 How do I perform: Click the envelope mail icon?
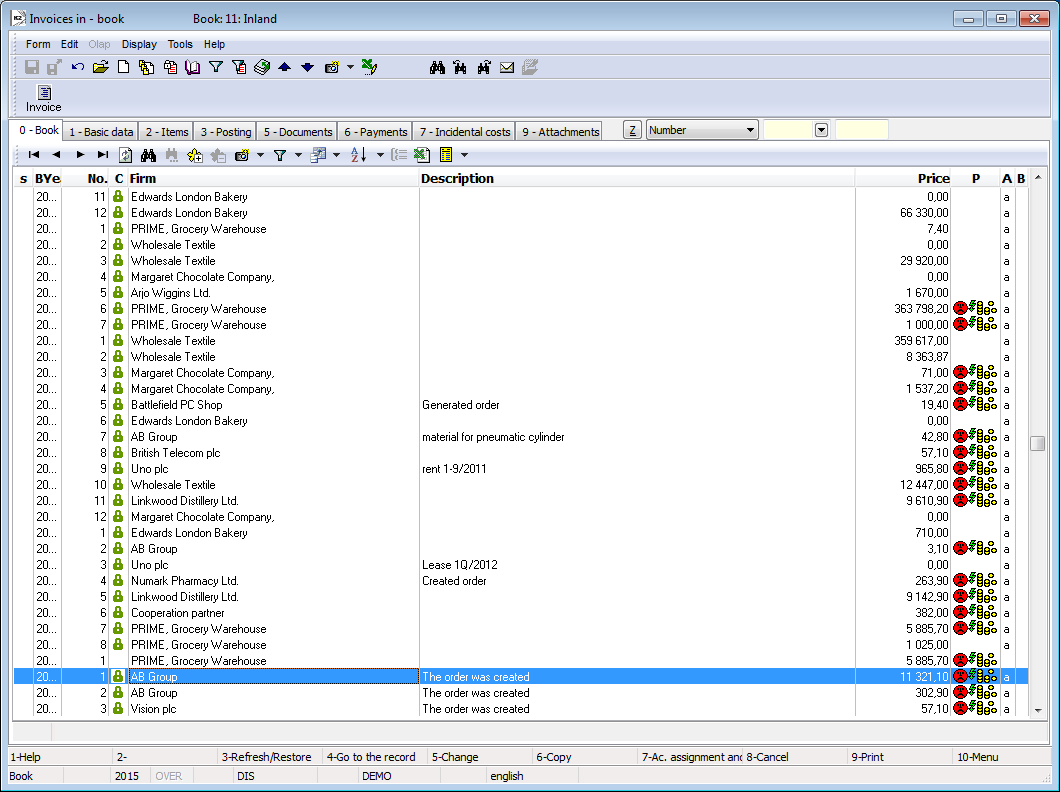pos(507,67)
